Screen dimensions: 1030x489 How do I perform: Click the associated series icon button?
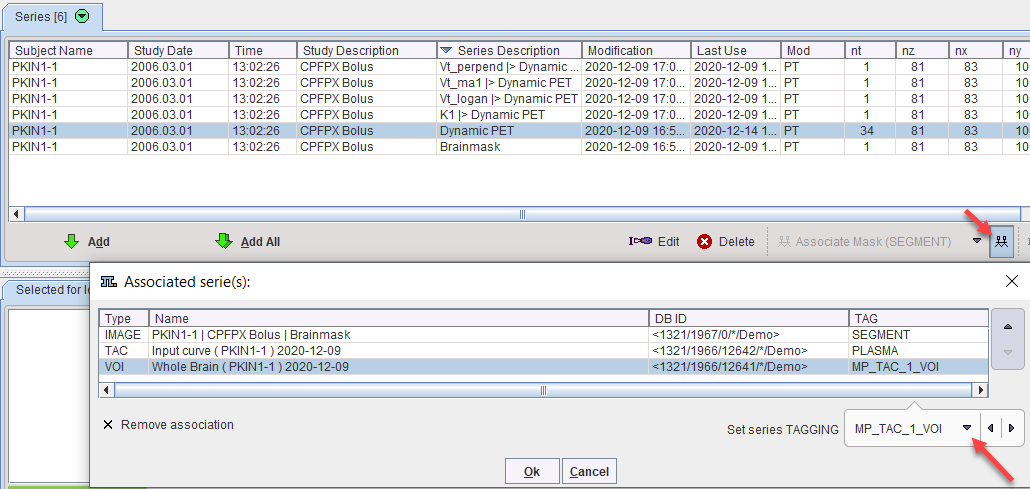1001,242
